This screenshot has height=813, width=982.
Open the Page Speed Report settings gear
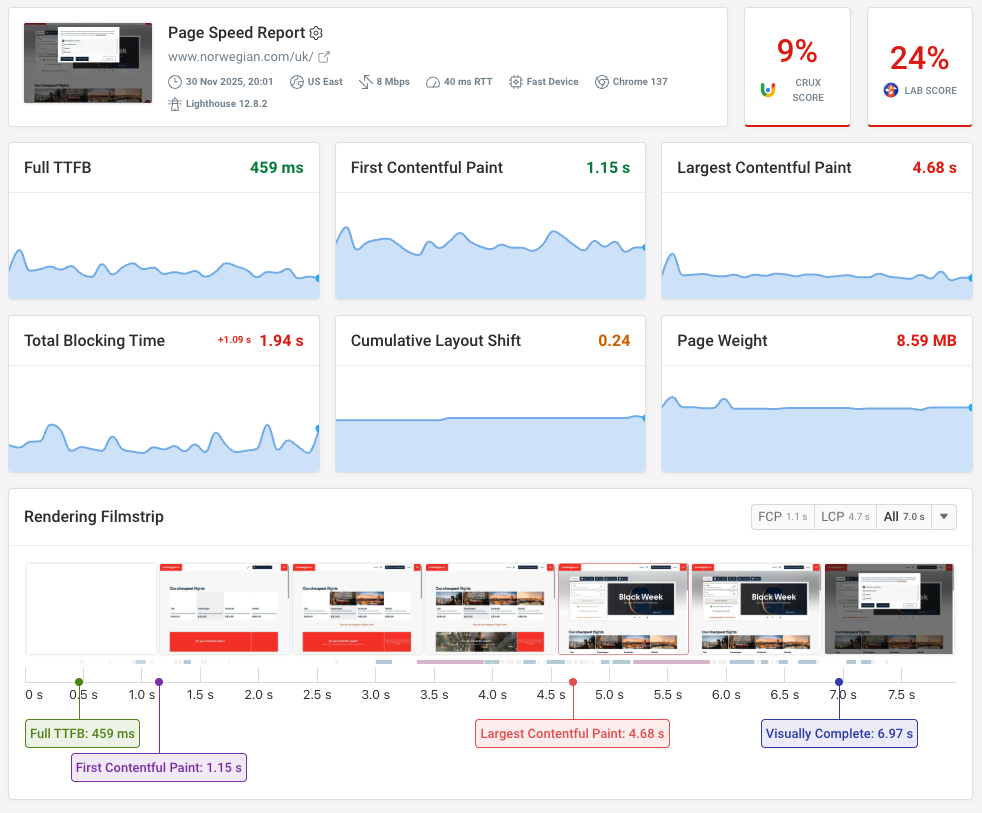point(316,33)
